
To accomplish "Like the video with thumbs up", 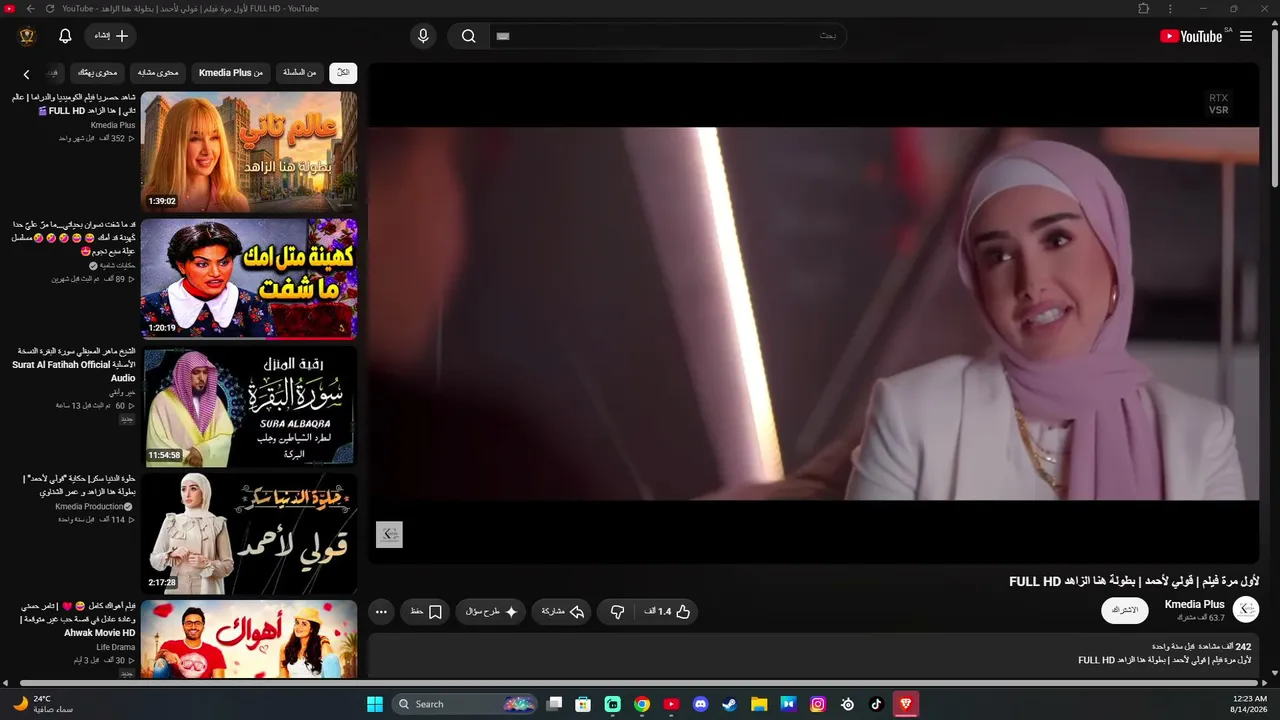I will click(668, 611).
